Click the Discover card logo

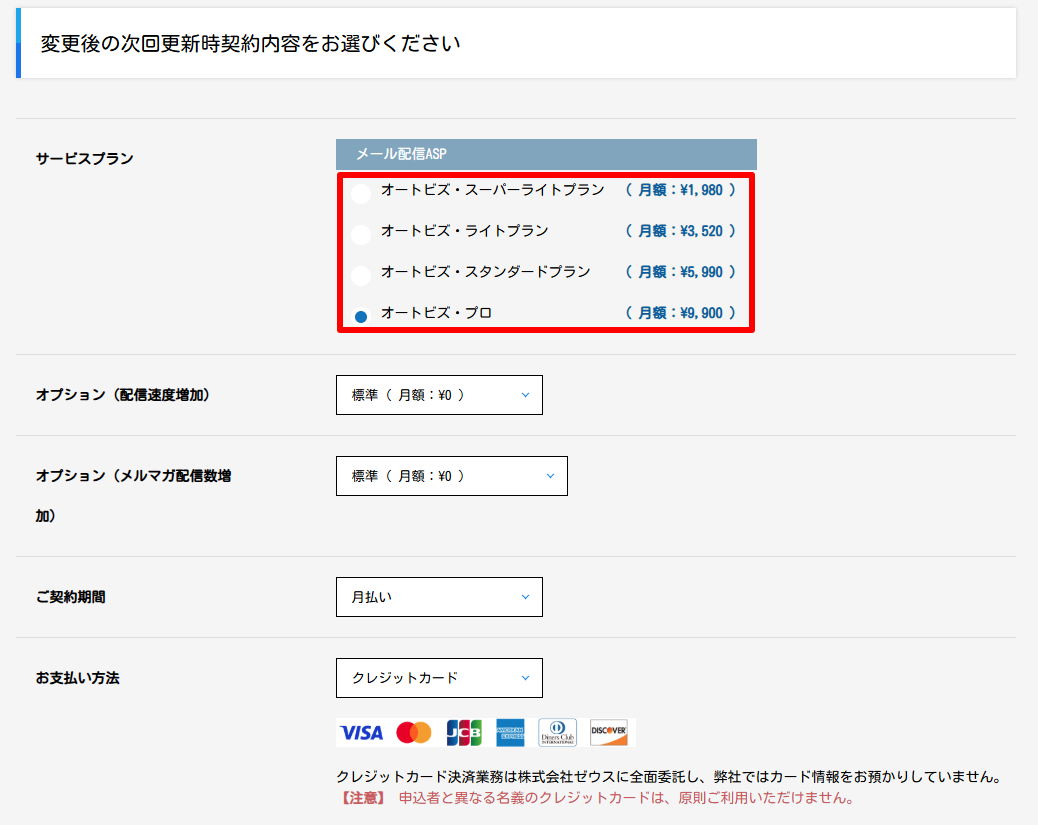(x=608, y=733)
